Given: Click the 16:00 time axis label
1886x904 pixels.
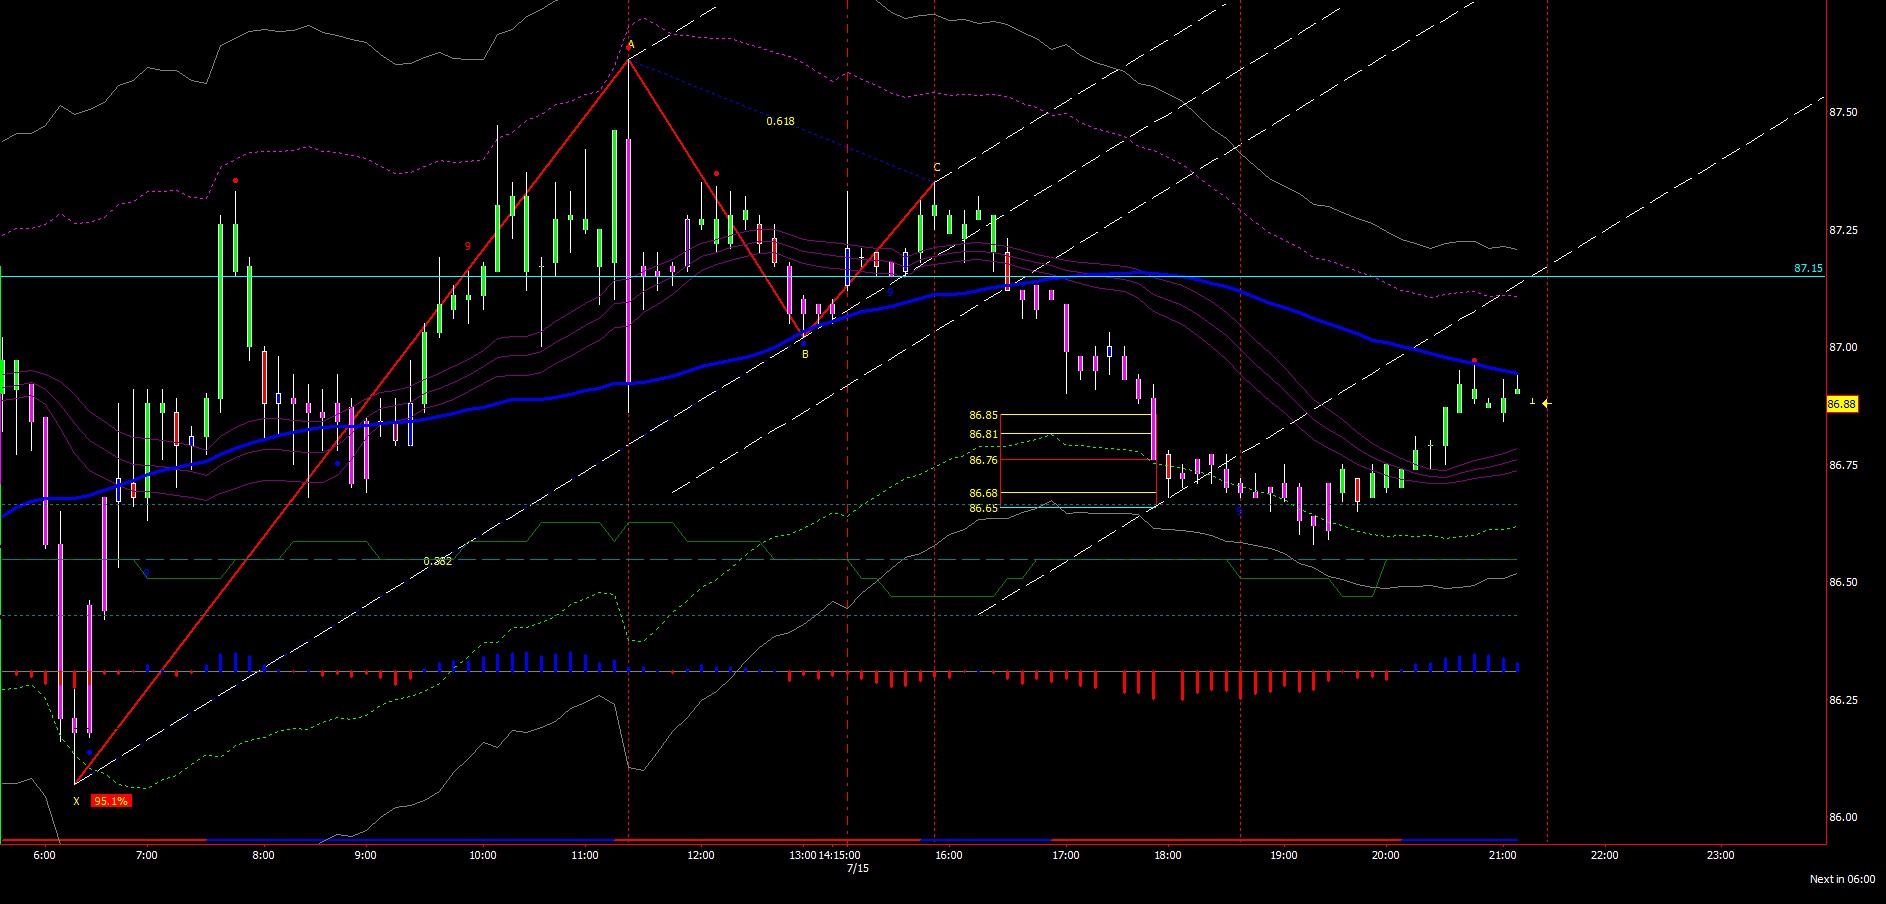Looking at the screenshot, I should 949,855.
